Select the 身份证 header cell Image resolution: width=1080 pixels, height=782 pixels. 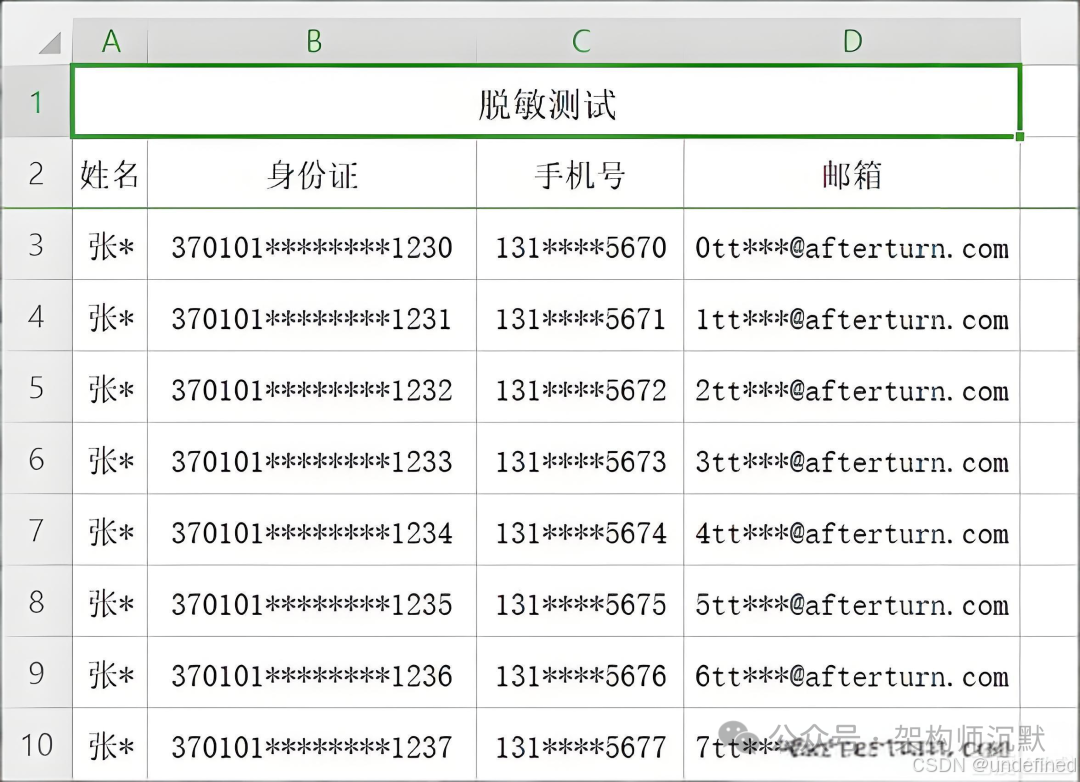(x=312, y=174)
